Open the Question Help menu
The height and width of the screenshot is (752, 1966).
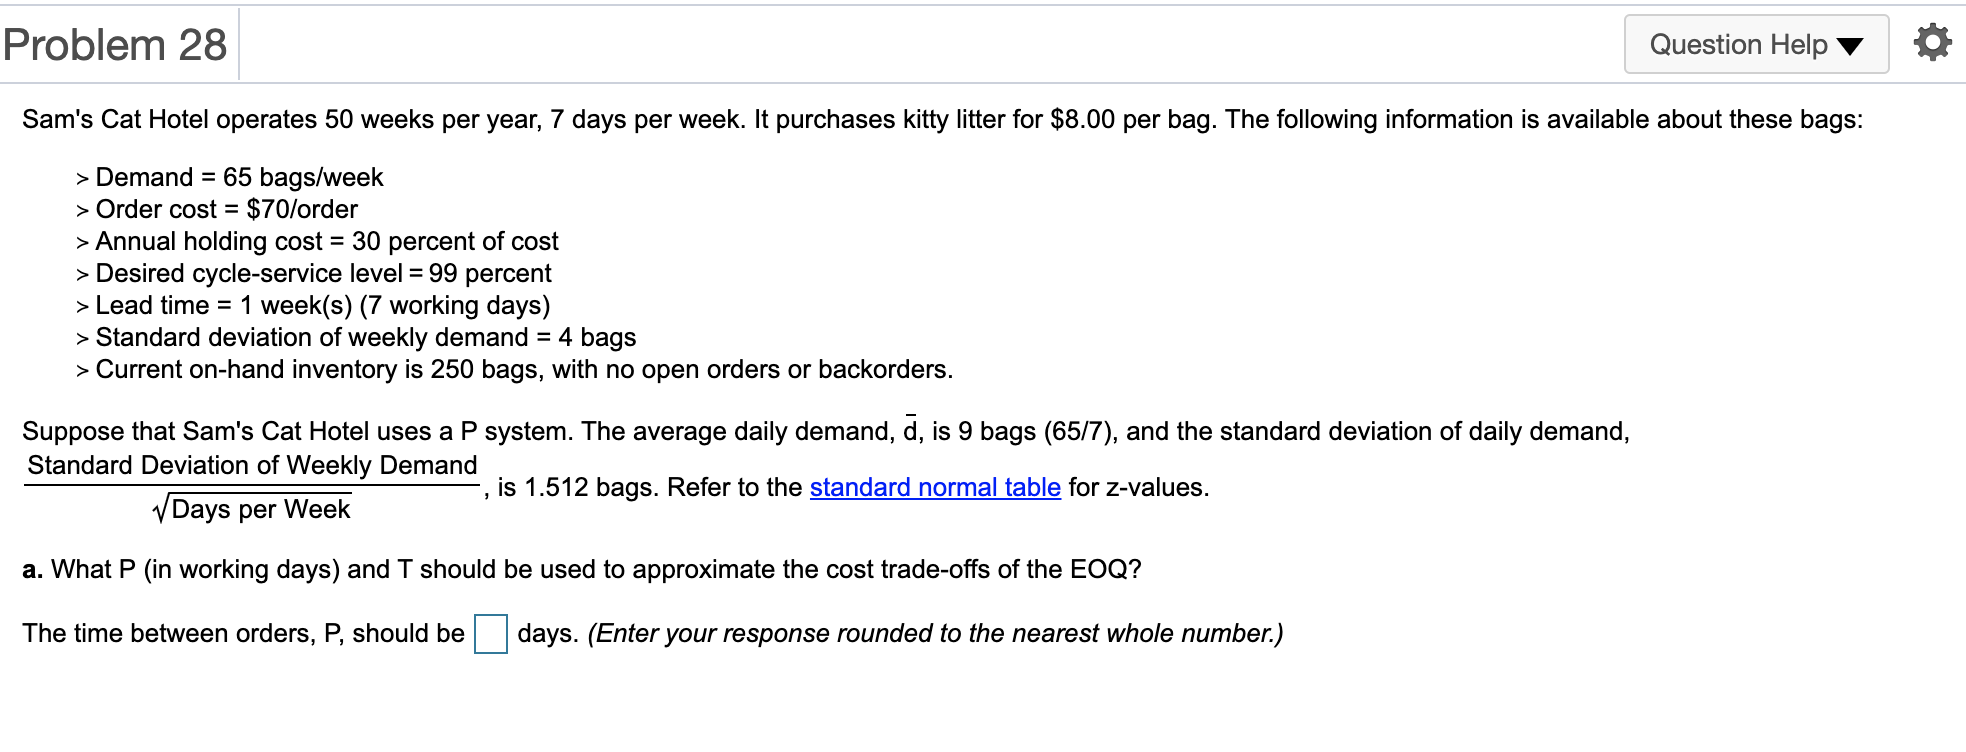[1738, 45]
